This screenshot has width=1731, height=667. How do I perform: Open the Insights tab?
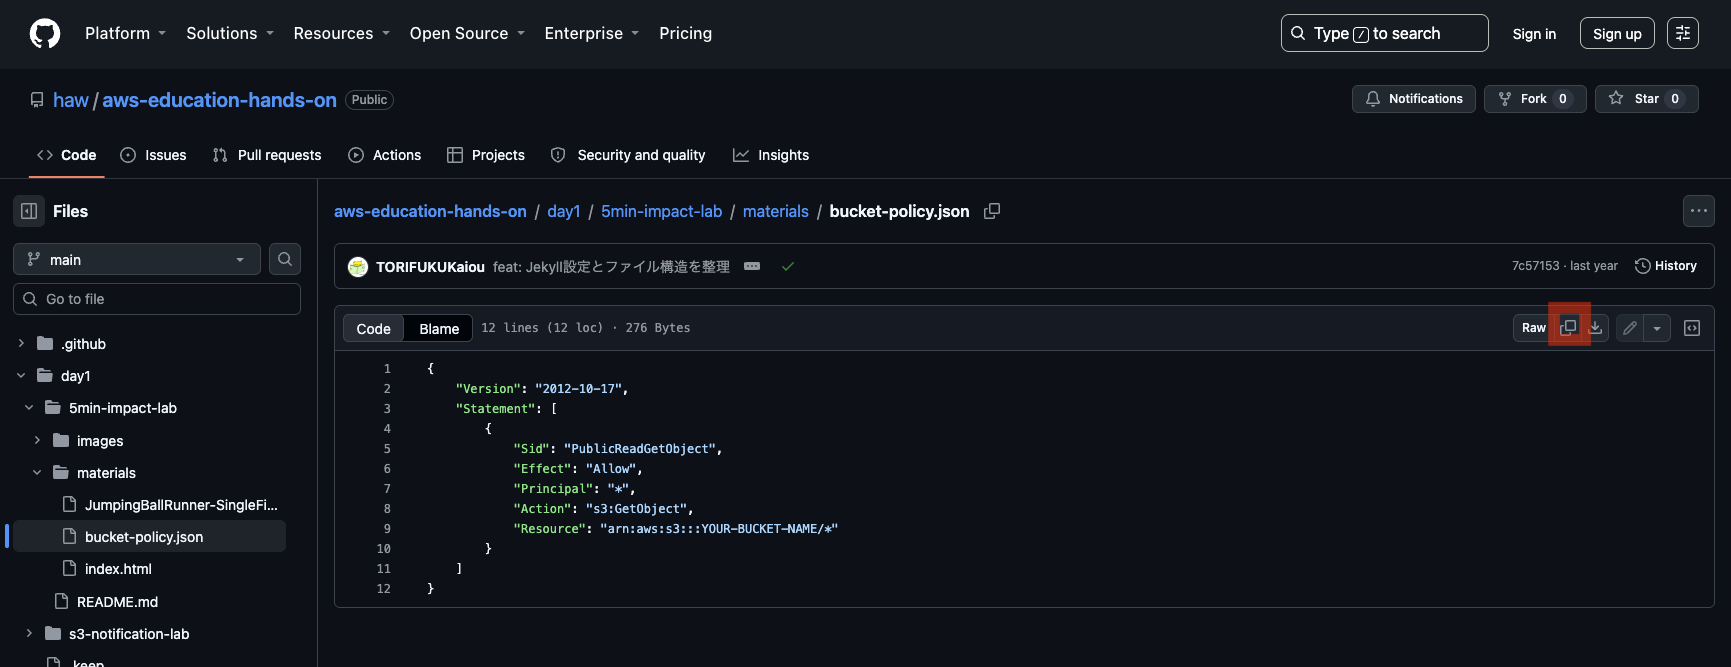coord(771,155)
